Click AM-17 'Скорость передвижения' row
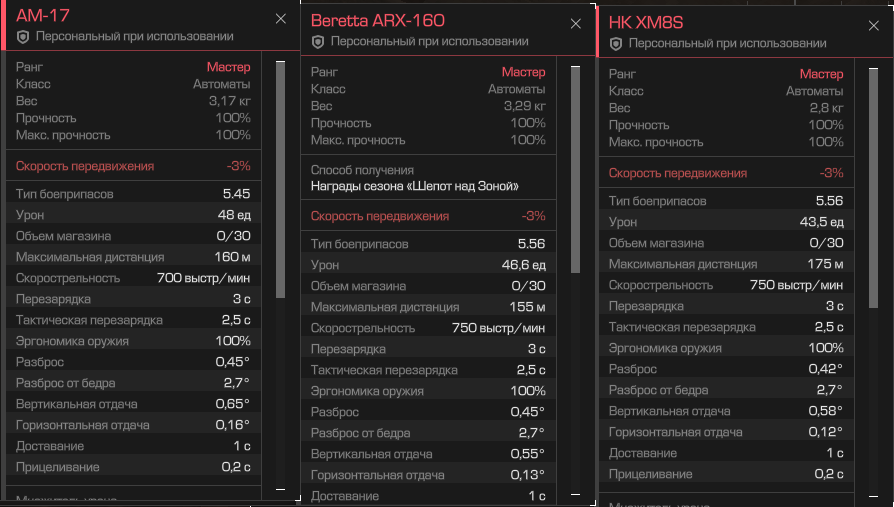 point(133,166)
